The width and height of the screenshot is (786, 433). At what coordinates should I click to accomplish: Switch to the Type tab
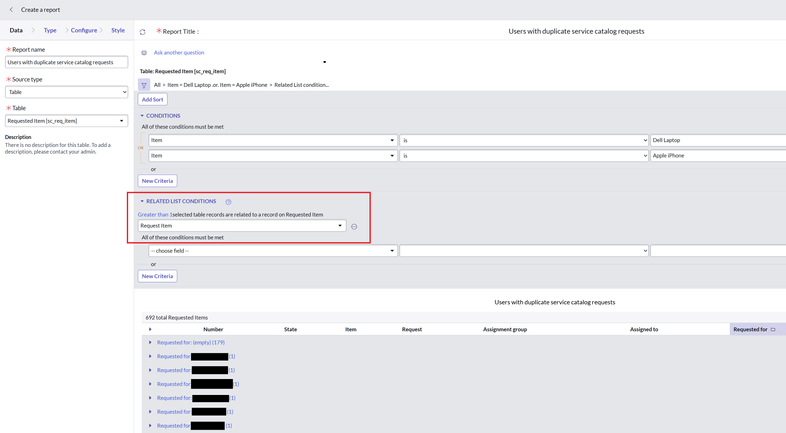click(x=50, y=31)
